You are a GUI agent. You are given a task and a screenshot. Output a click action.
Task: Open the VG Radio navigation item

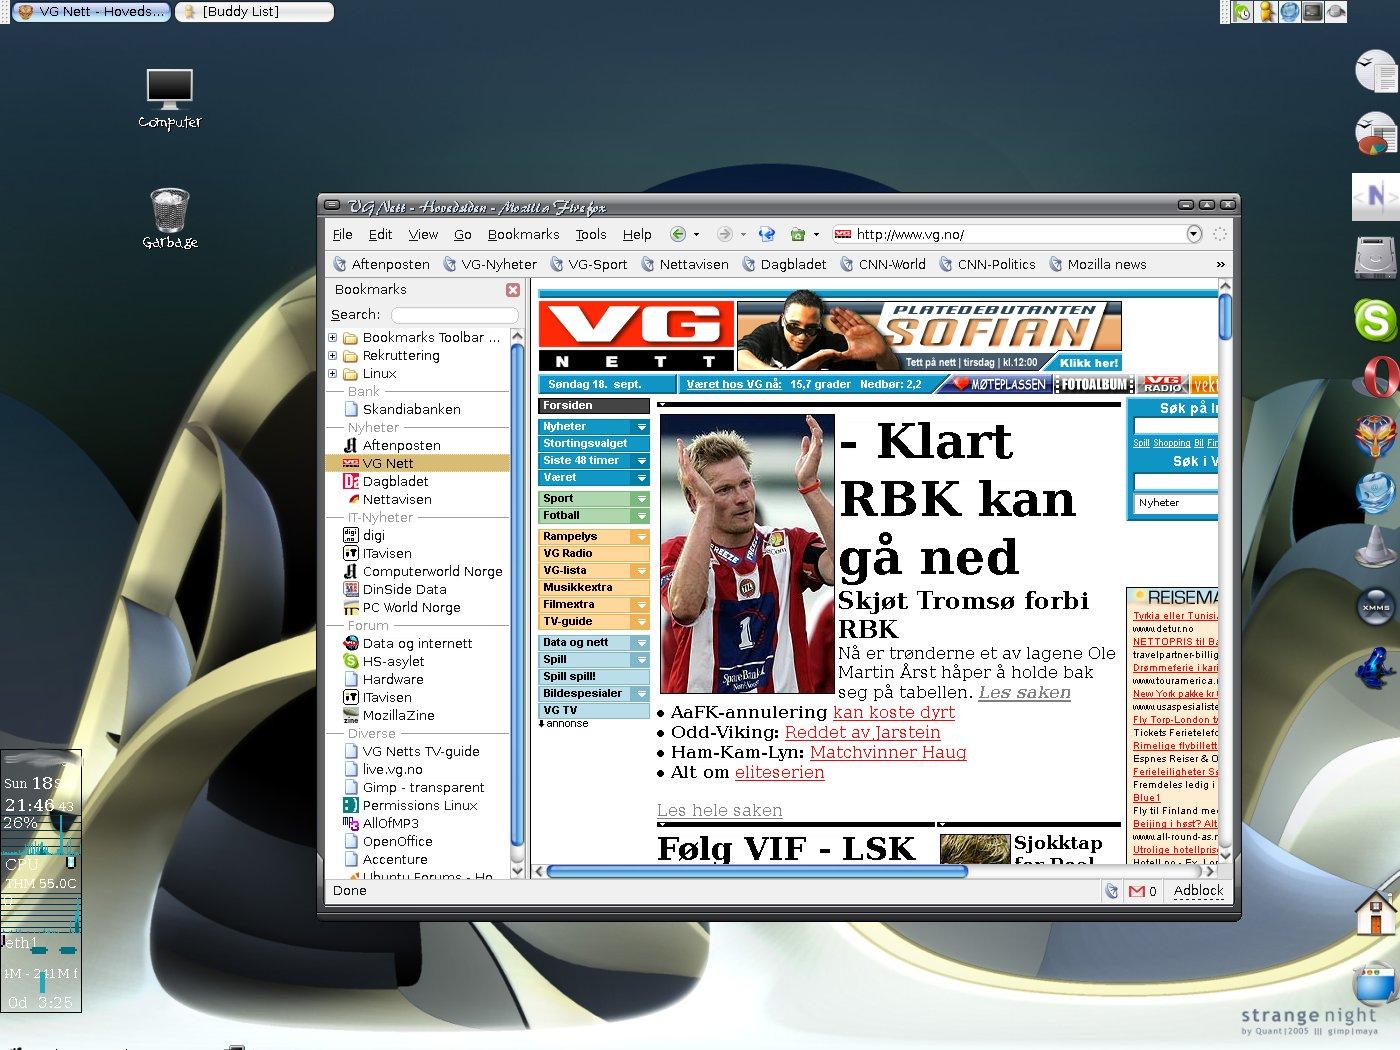[594, 553]
